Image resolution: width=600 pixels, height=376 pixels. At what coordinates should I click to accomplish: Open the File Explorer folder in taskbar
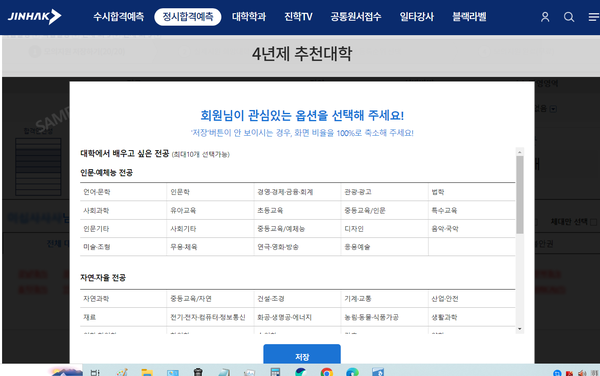[x=147, y=372]
